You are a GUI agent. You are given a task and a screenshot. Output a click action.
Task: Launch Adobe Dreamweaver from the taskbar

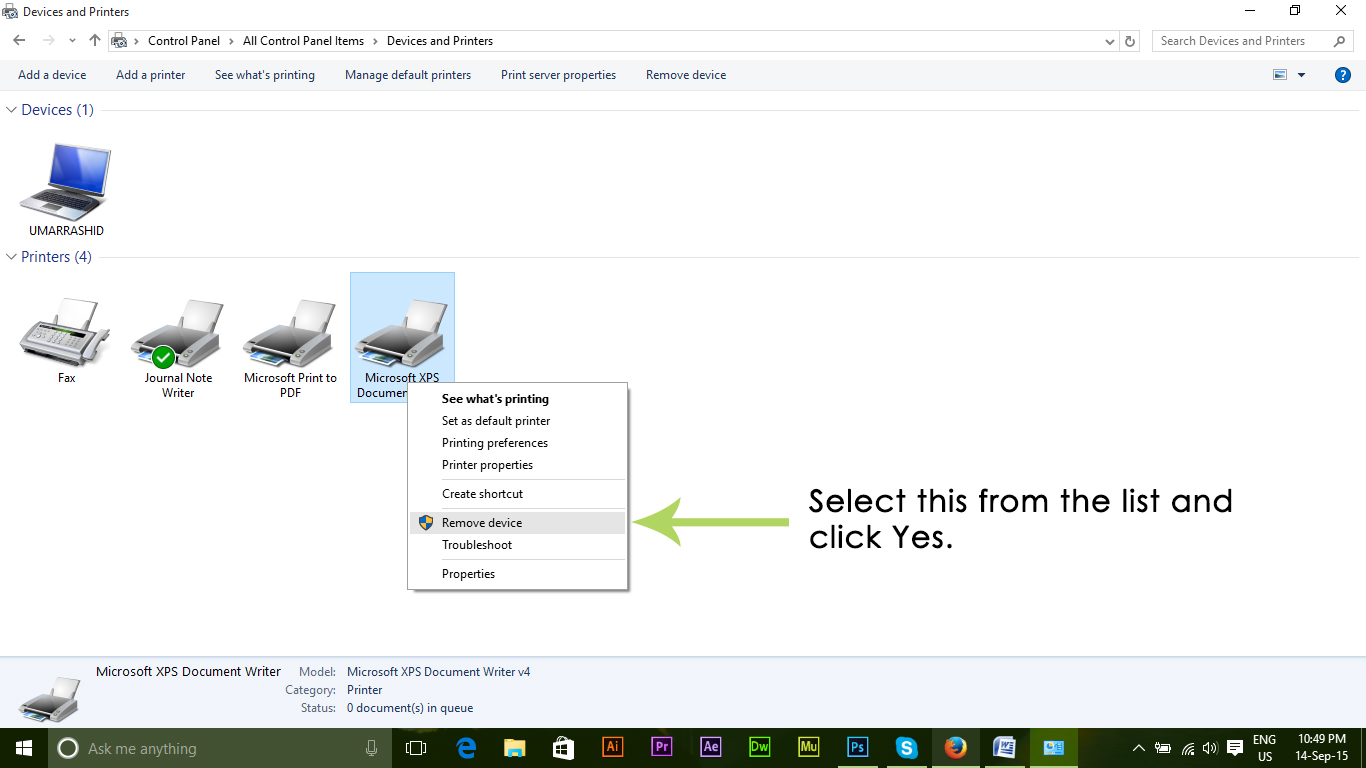tap(760, 748)
